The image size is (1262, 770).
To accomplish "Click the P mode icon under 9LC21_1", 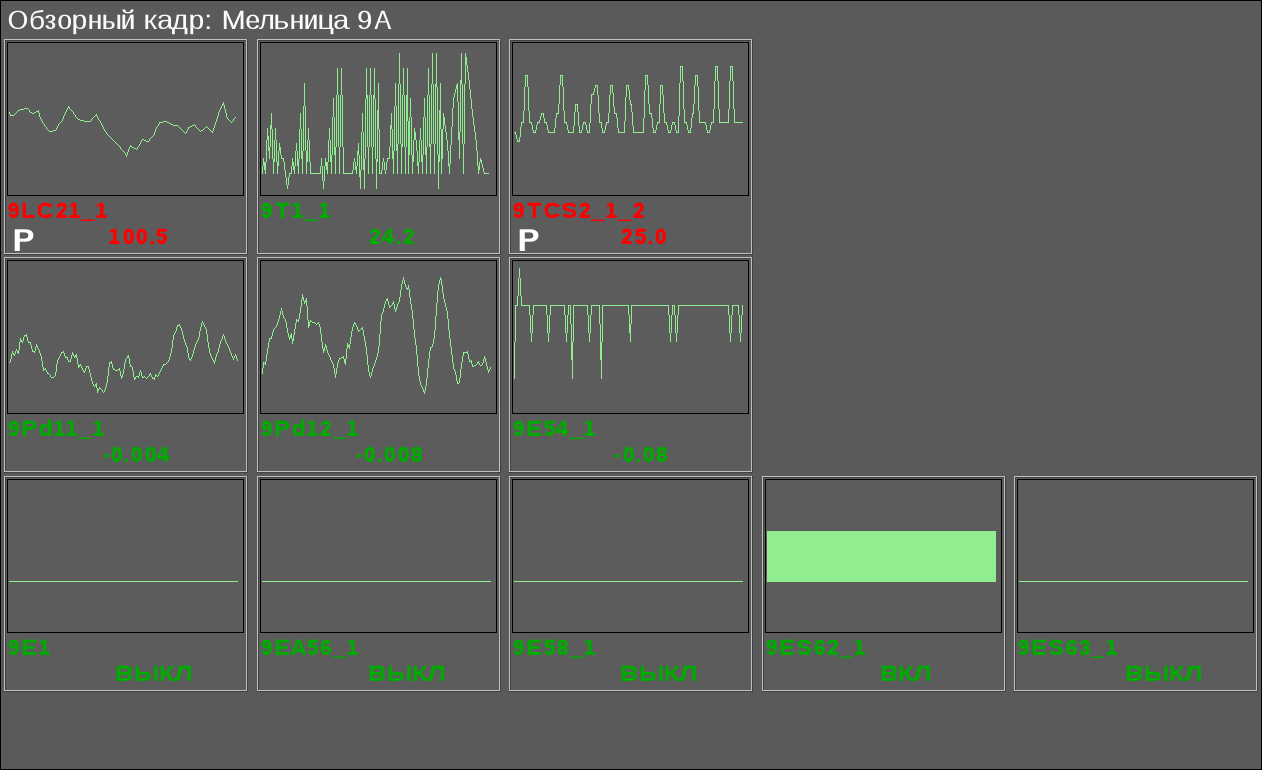I will click(23, 239).
